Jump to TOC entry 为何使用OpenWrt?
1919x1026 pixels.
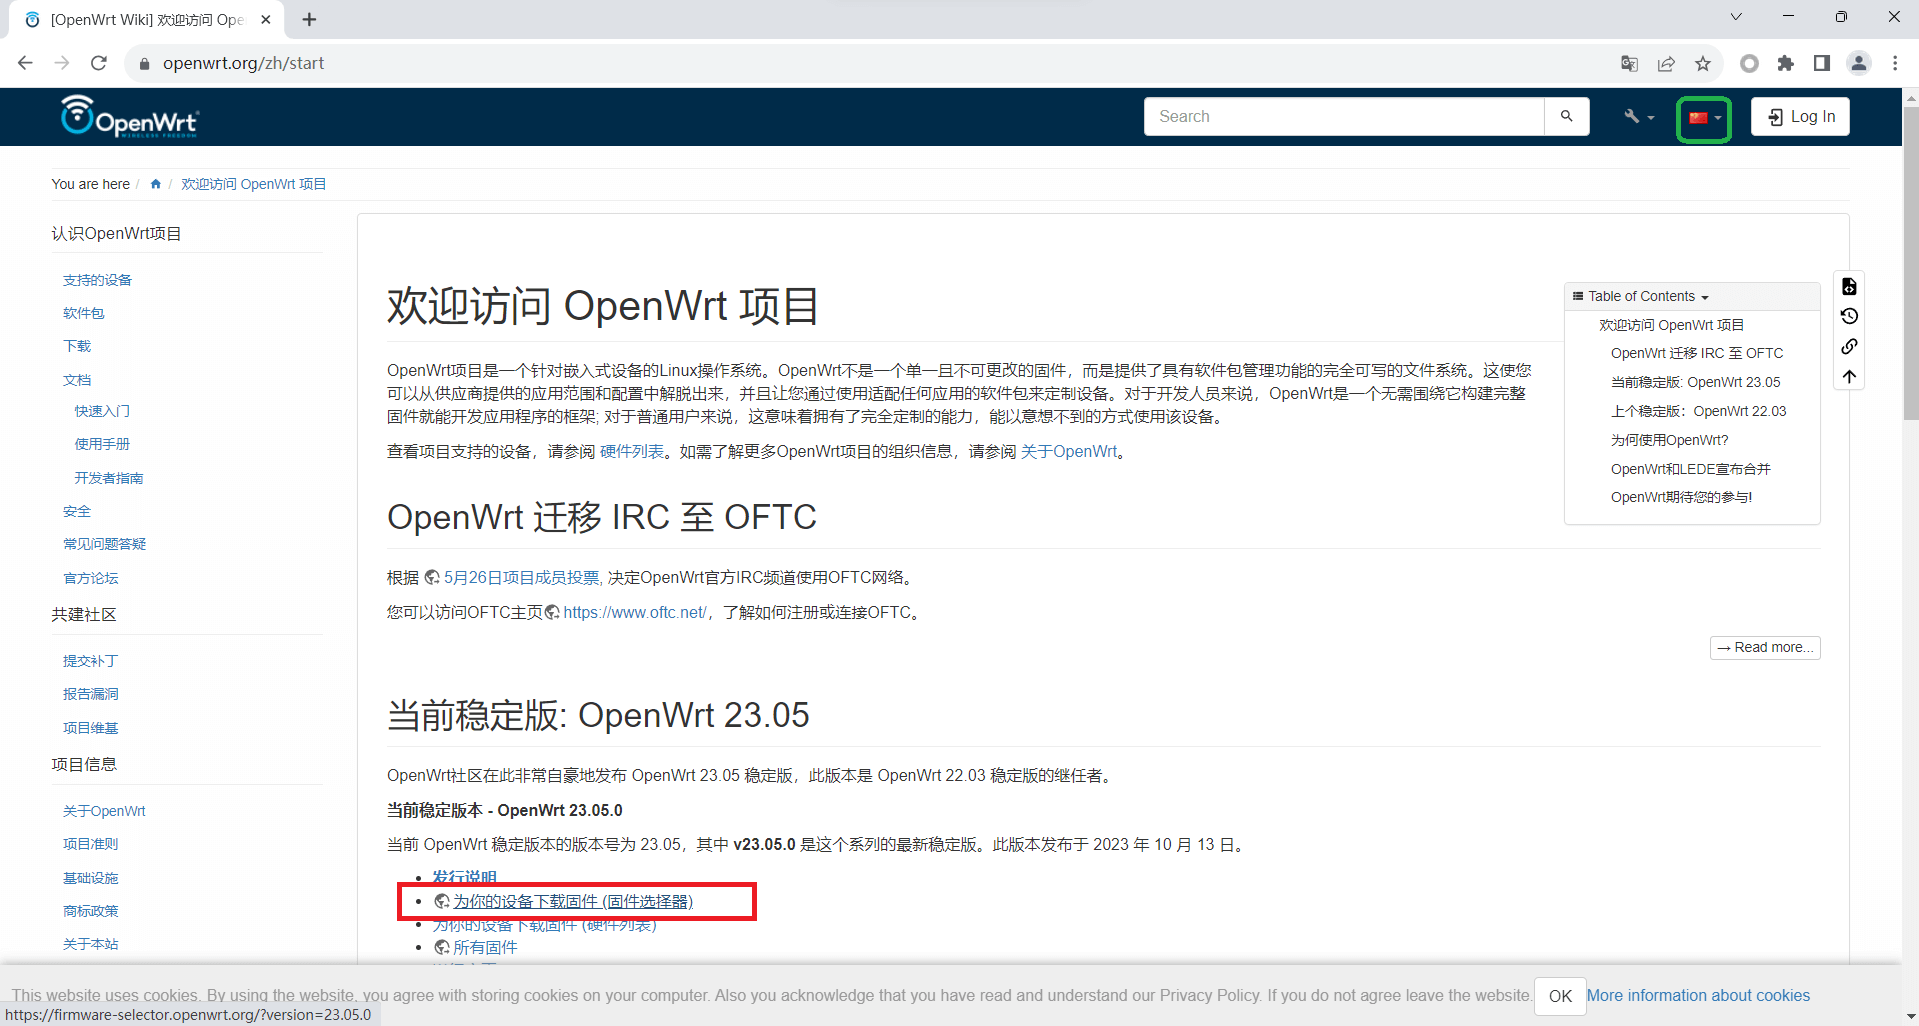point(1669,440)
